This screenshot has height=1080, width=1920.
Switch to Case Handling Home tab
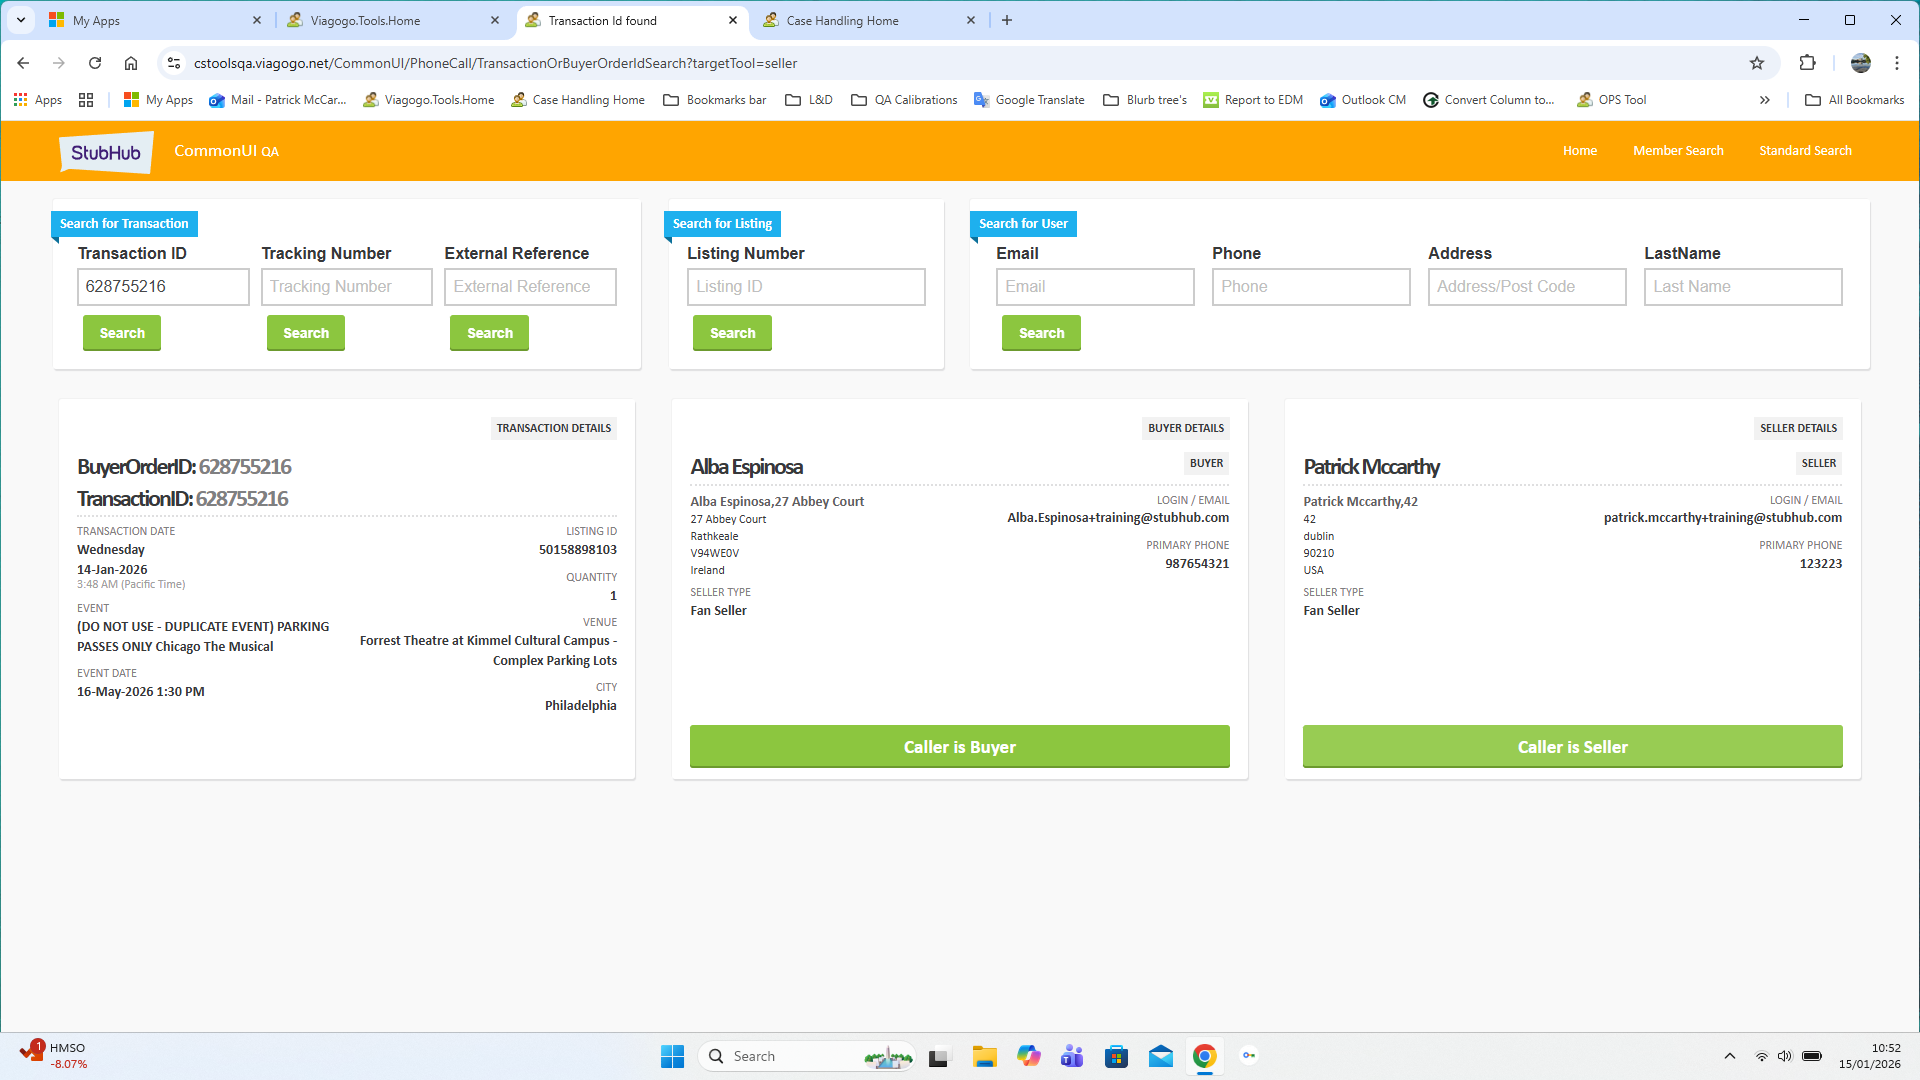842,20
